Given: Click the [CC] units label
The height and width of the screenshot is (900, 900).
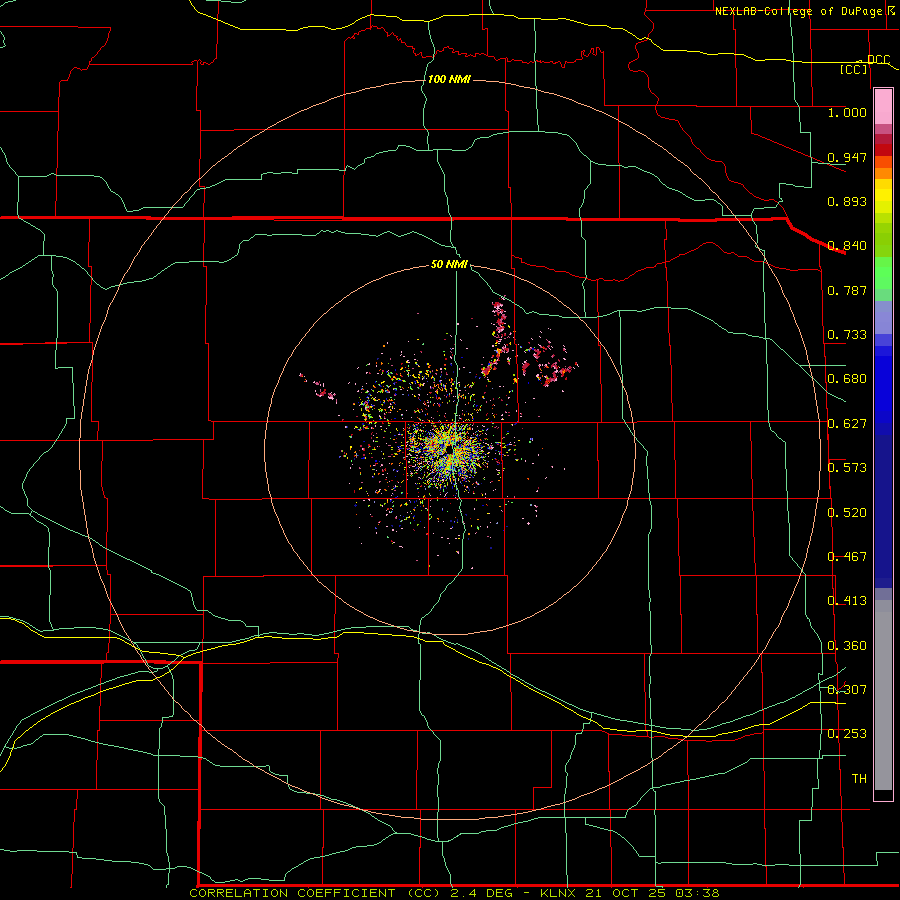Looking at the screenshot, I should [854, 69].
